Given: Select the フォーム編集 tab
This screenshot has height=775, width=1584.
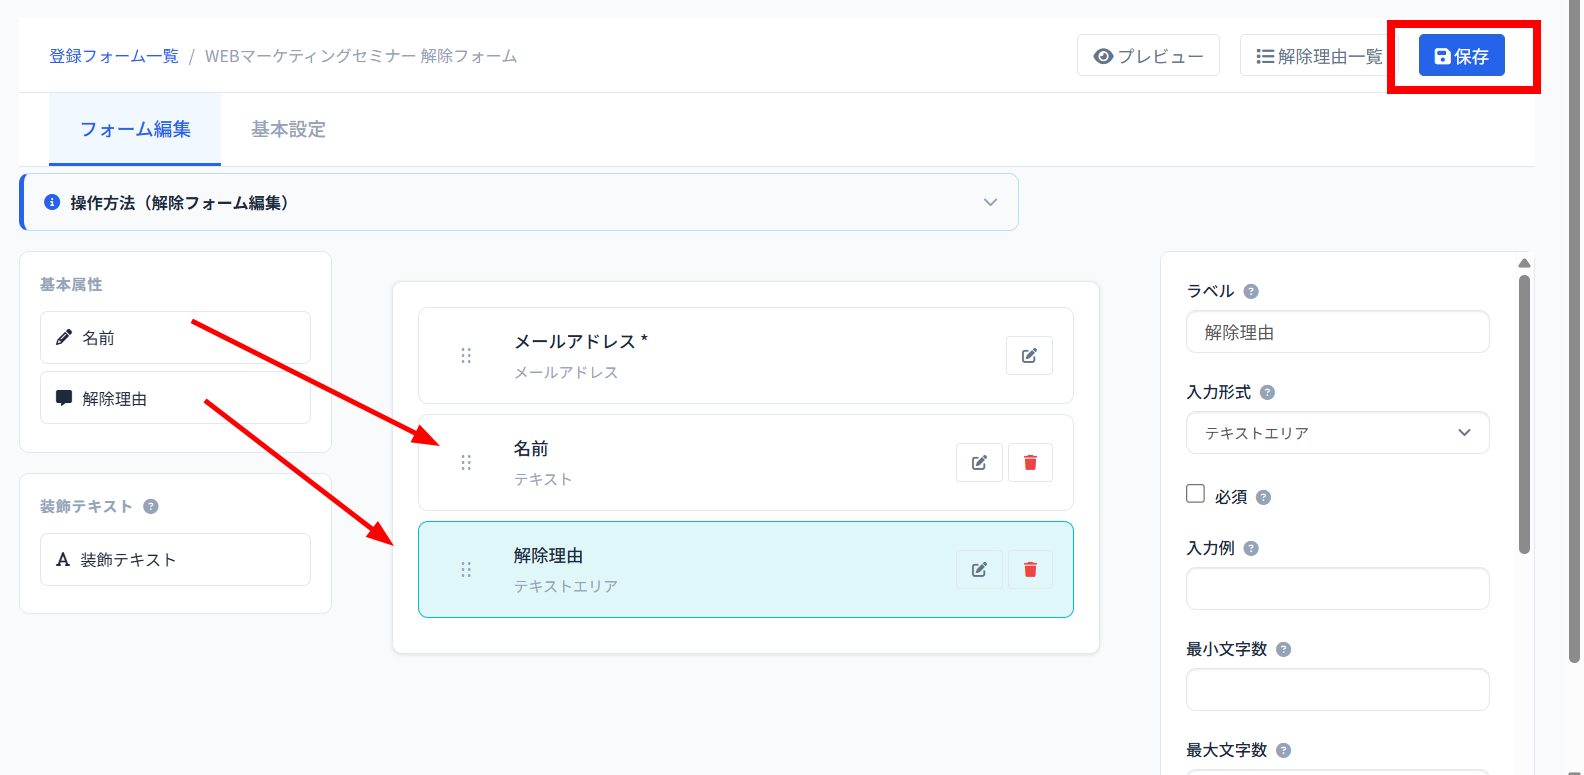Looking at the screenshot, I should 135,130.
